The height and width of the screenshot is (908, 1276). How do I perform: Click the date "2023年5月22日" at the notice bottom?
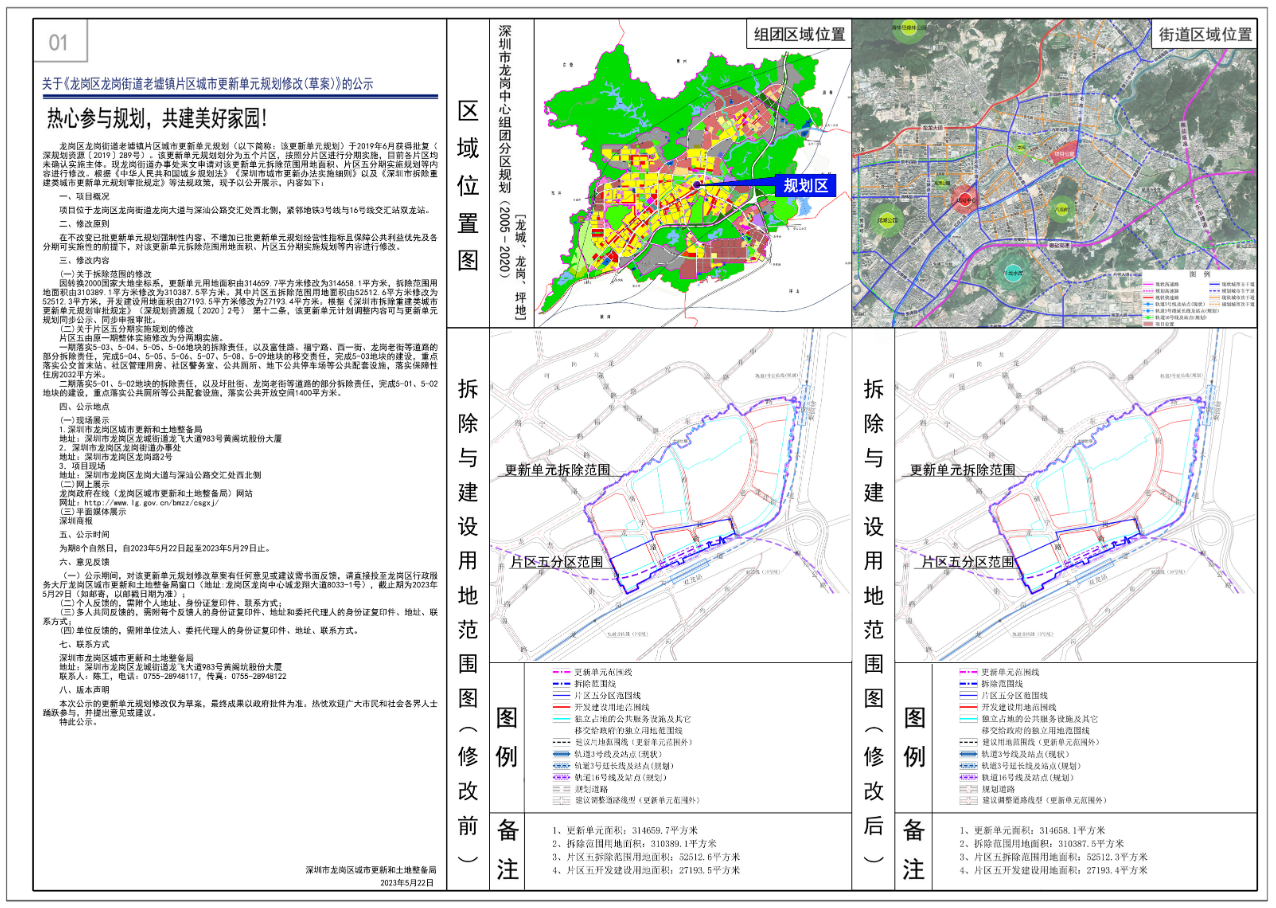click(x=407, y=884)
